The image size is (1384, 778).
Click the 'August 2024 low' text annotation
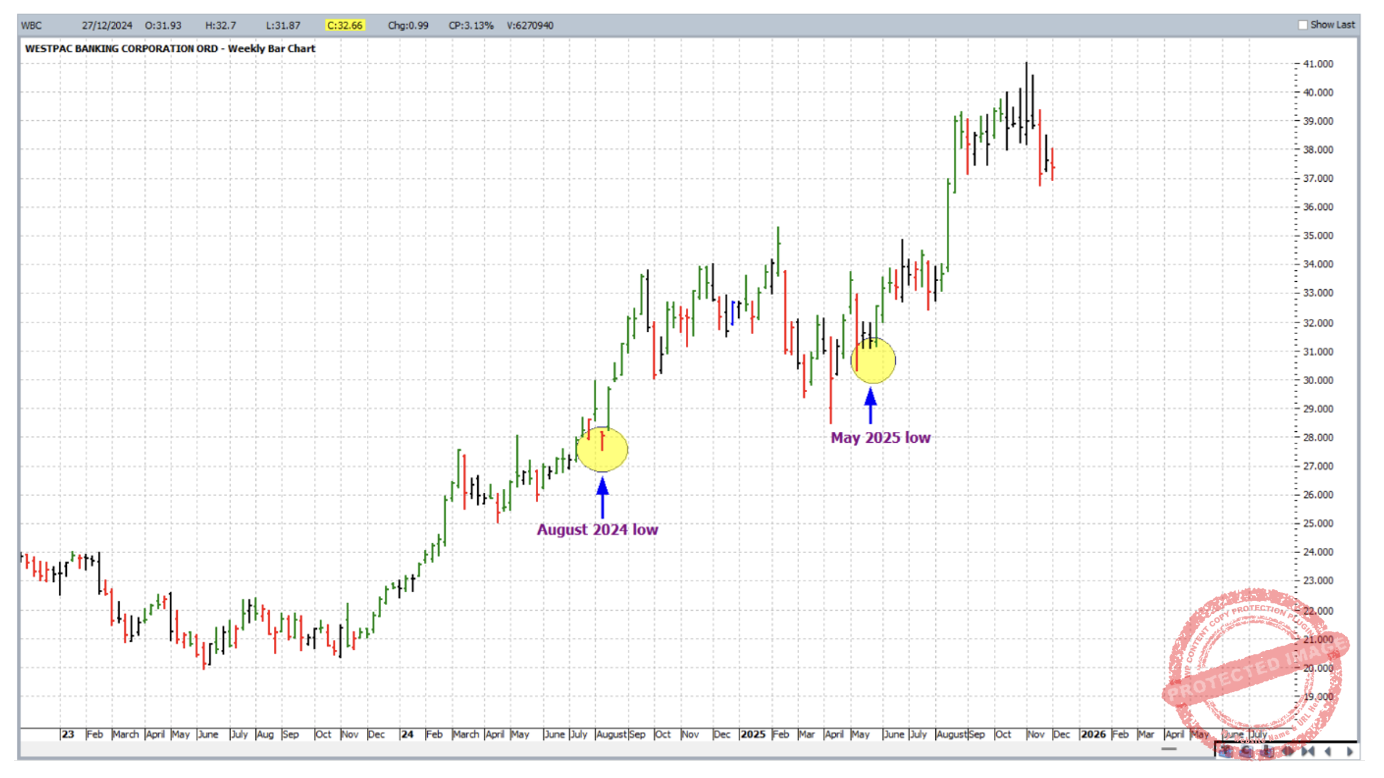tap(597, 529)
